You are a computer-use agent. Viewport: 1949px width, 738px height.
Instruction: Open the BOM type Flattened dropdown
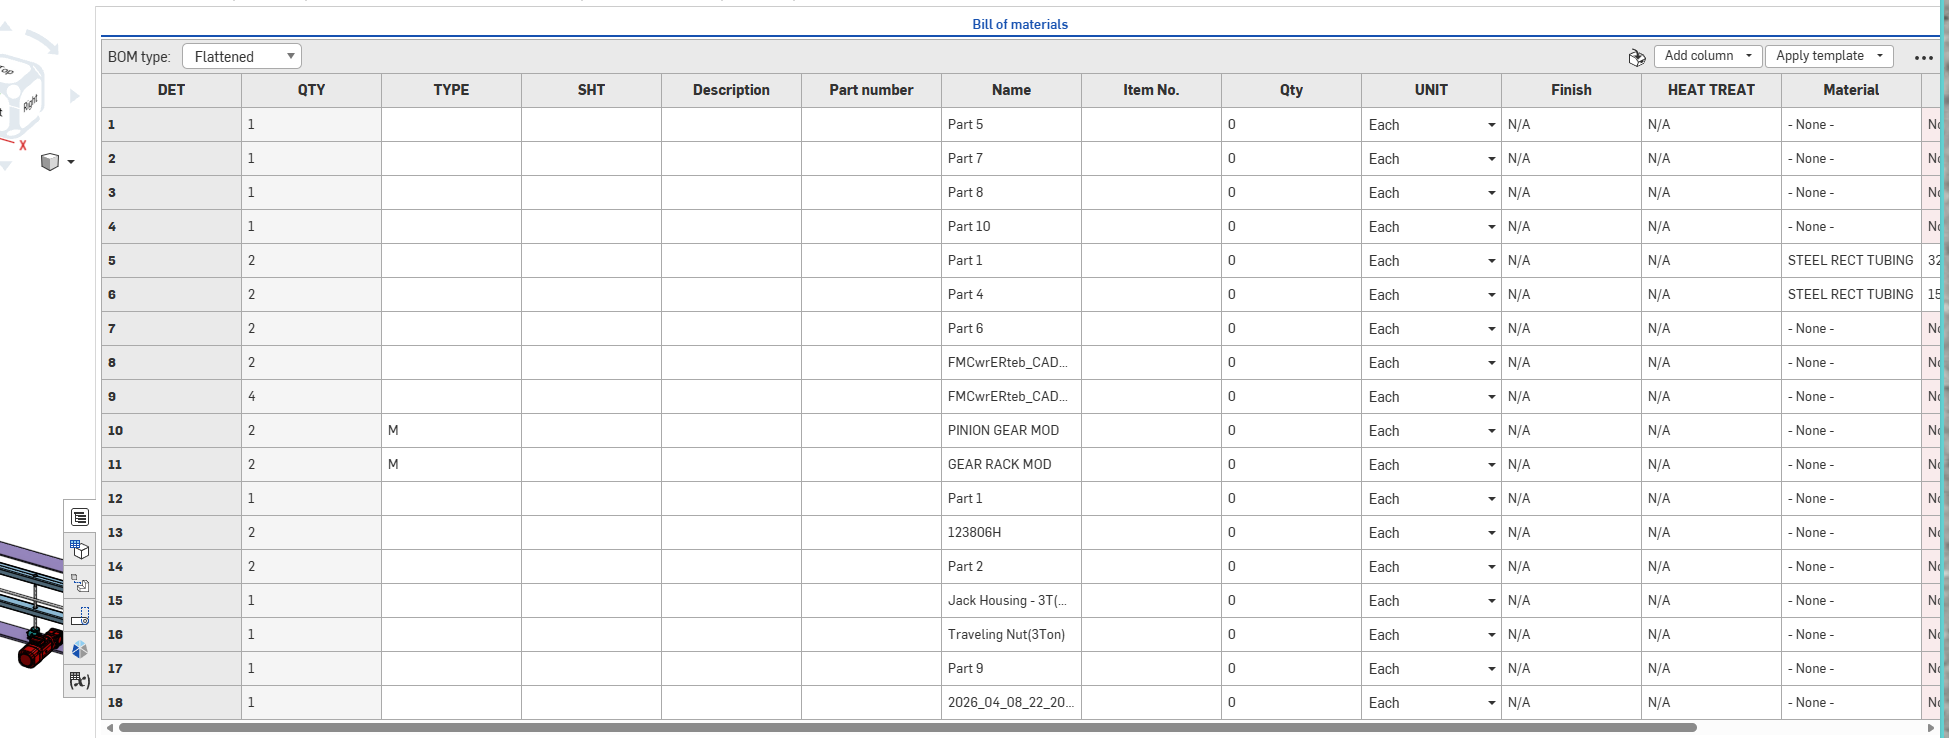[242, 56]
